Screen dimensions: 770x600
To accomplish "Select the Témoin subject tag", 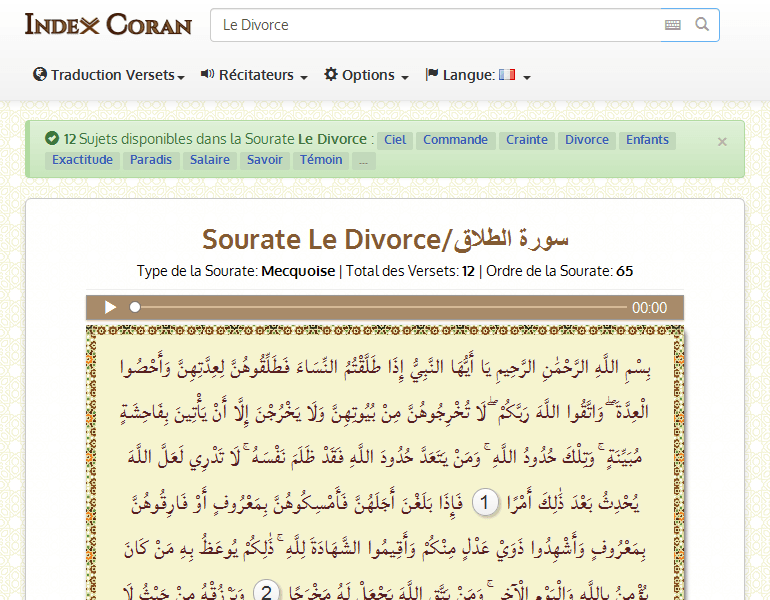I will [x=321, y=160].
